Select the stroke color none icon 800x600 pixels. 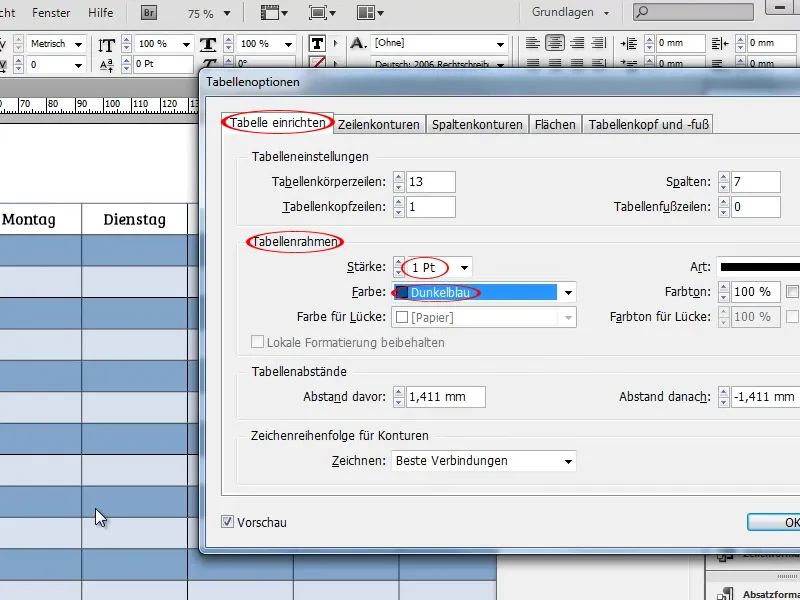pos(317,63)
